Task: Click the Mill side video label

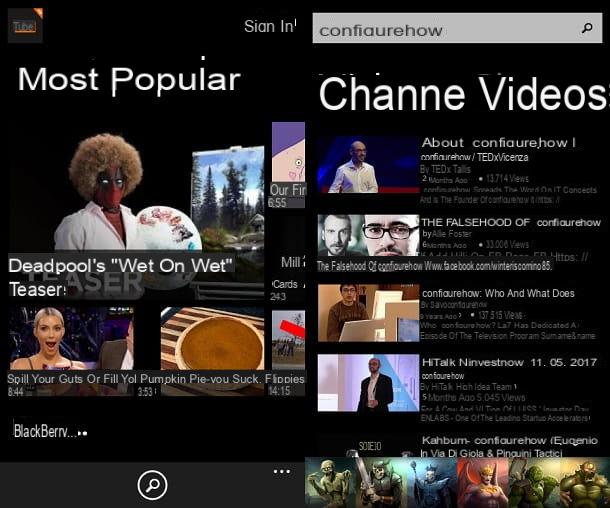Action: coord(293,262)
